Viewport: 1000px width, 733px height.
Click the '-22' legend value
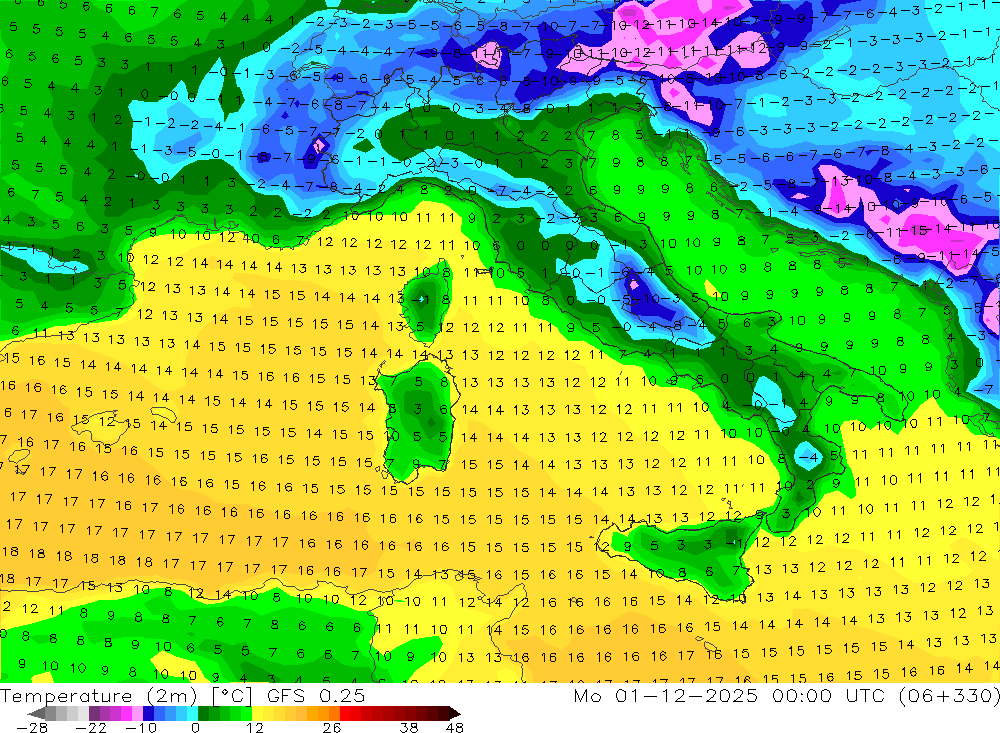[x=91, y=728]
